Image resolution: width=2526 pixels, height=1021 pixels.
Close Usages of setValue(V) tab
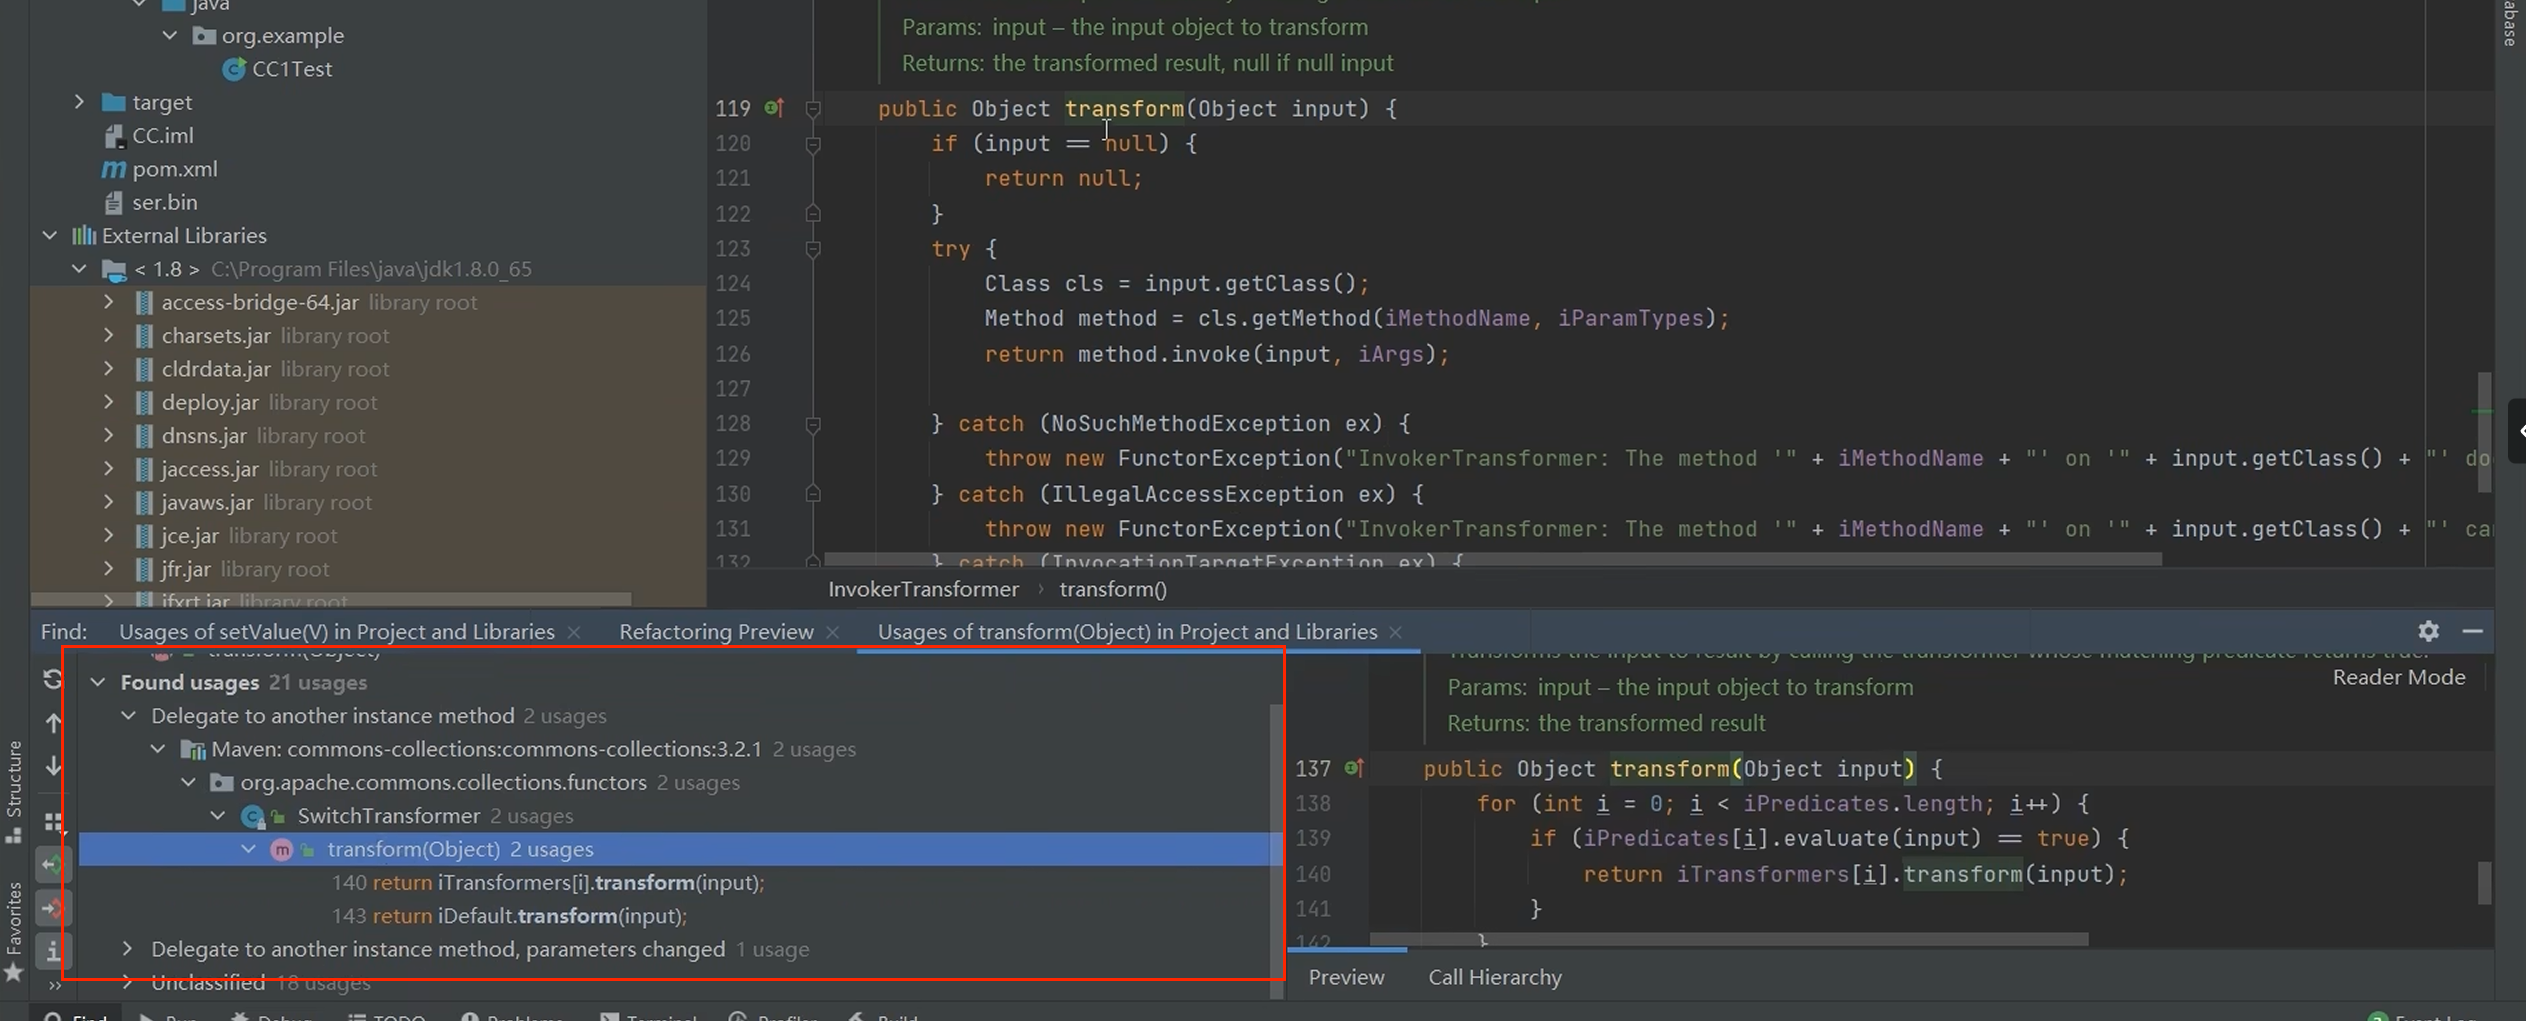tap(574, 632)
